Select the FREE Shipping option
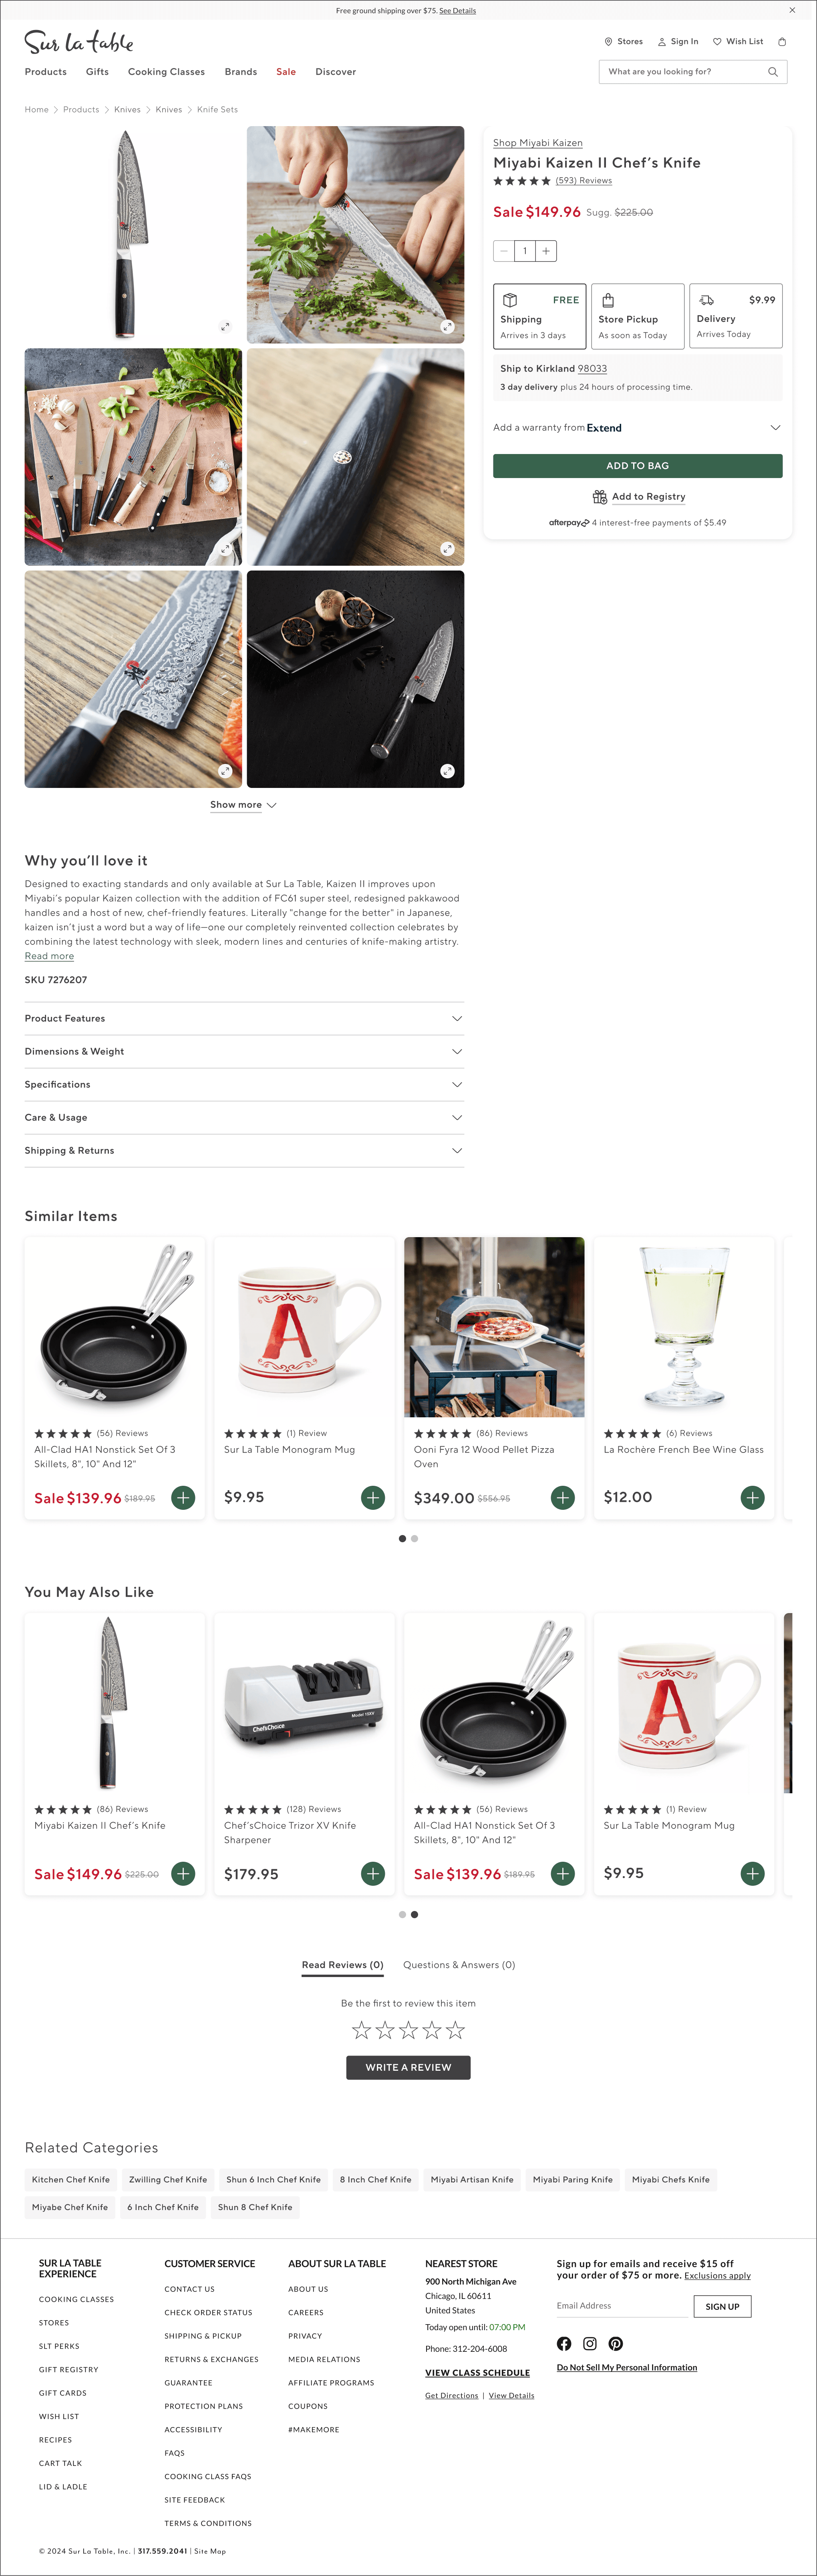Image resolution: width=817 pixels, height=2576 pixels. pyautogui.click(x=540, y=316)
